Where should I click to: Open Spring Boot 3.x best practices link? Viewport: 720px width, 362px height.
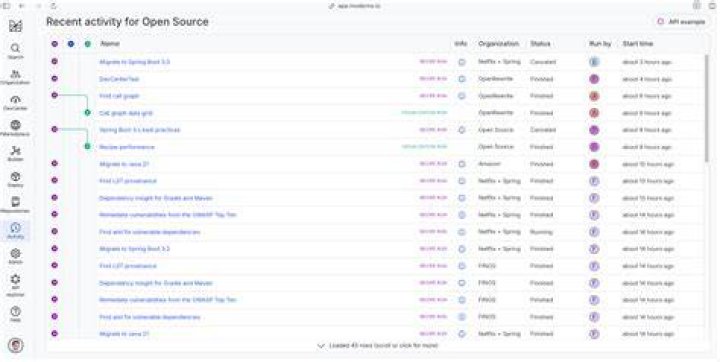(x=140, y=130)
